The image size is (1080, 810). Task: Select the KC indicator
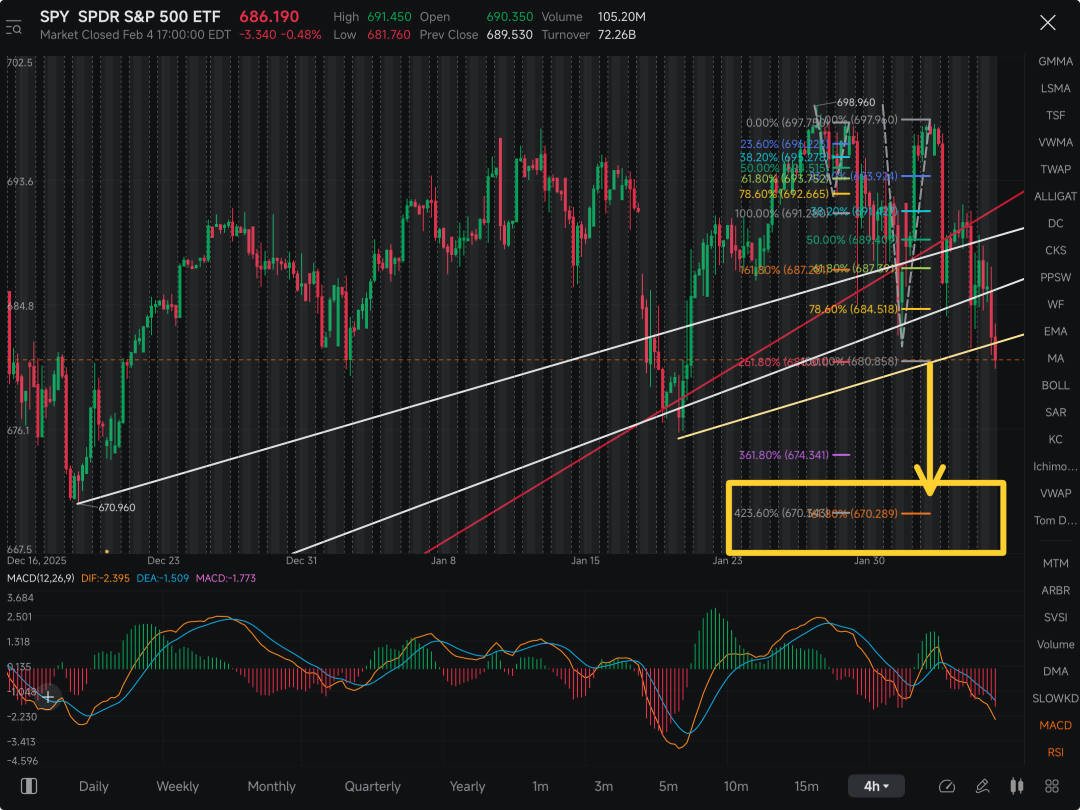(1055, 439)
